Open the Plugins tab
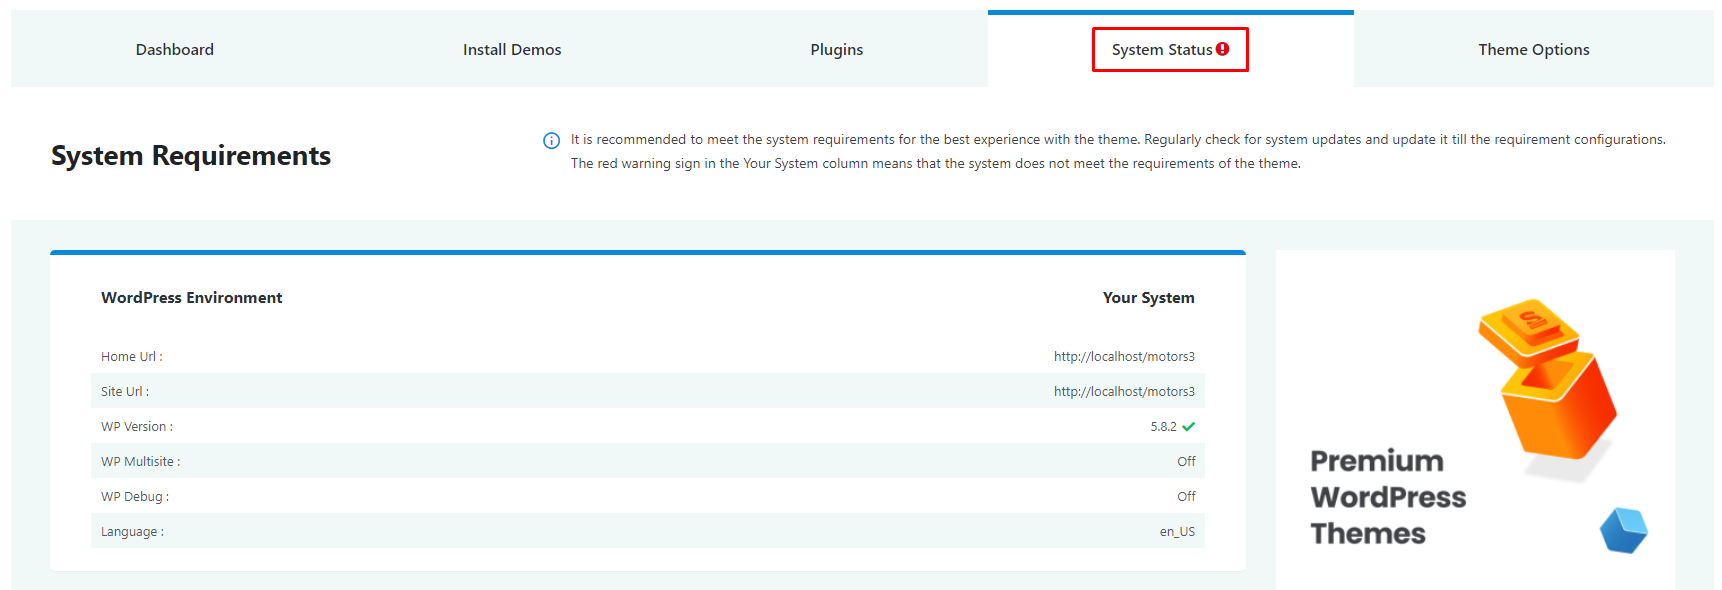 837,49
